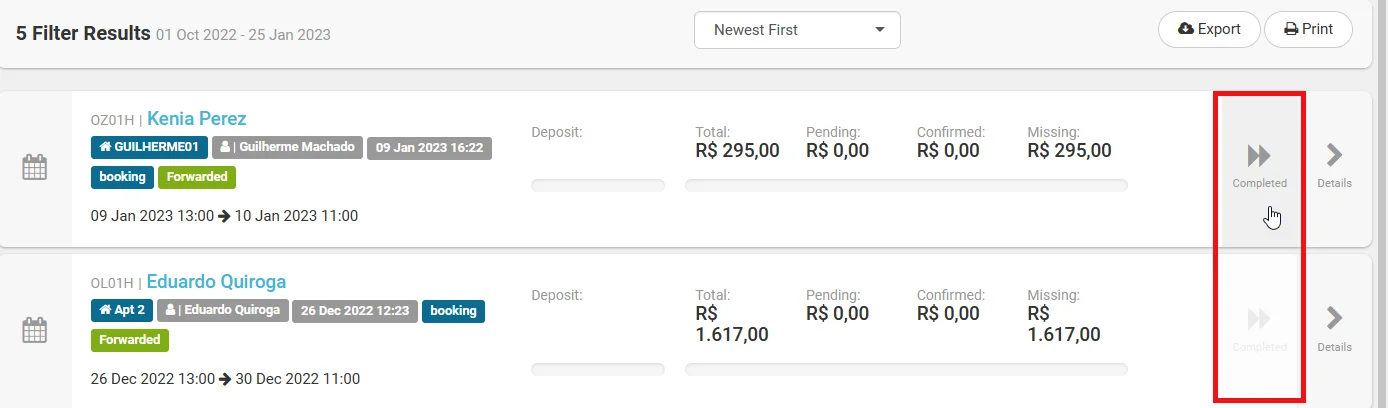Click Forwarded tag on Eduardo Quiroga booking

click(130, 340)
